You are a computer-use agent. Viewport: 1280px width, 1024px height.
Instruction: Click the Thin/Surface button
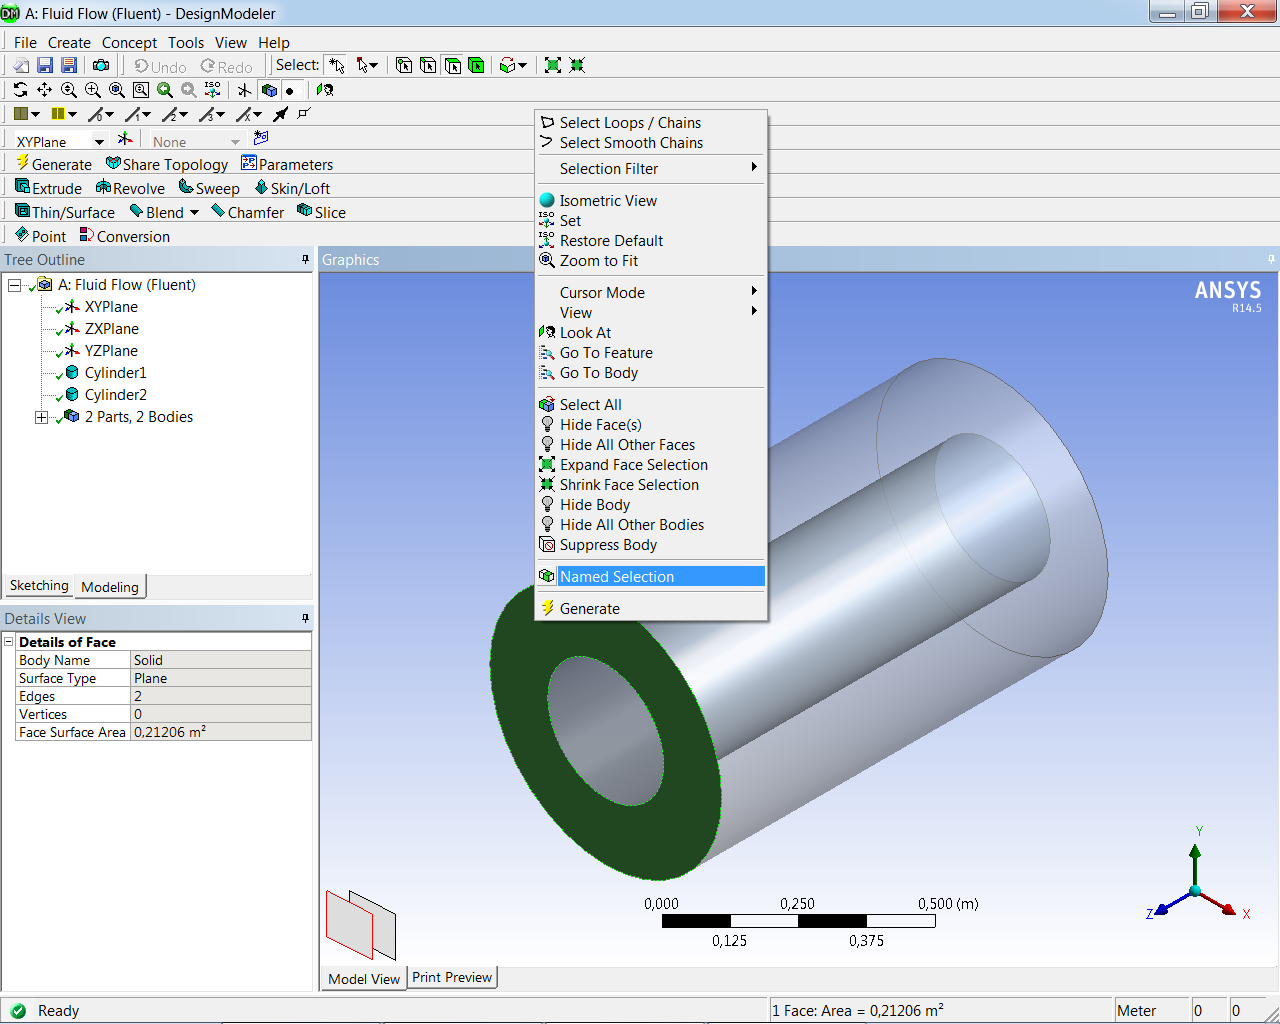pyautogui.click(x=65, y=212)
